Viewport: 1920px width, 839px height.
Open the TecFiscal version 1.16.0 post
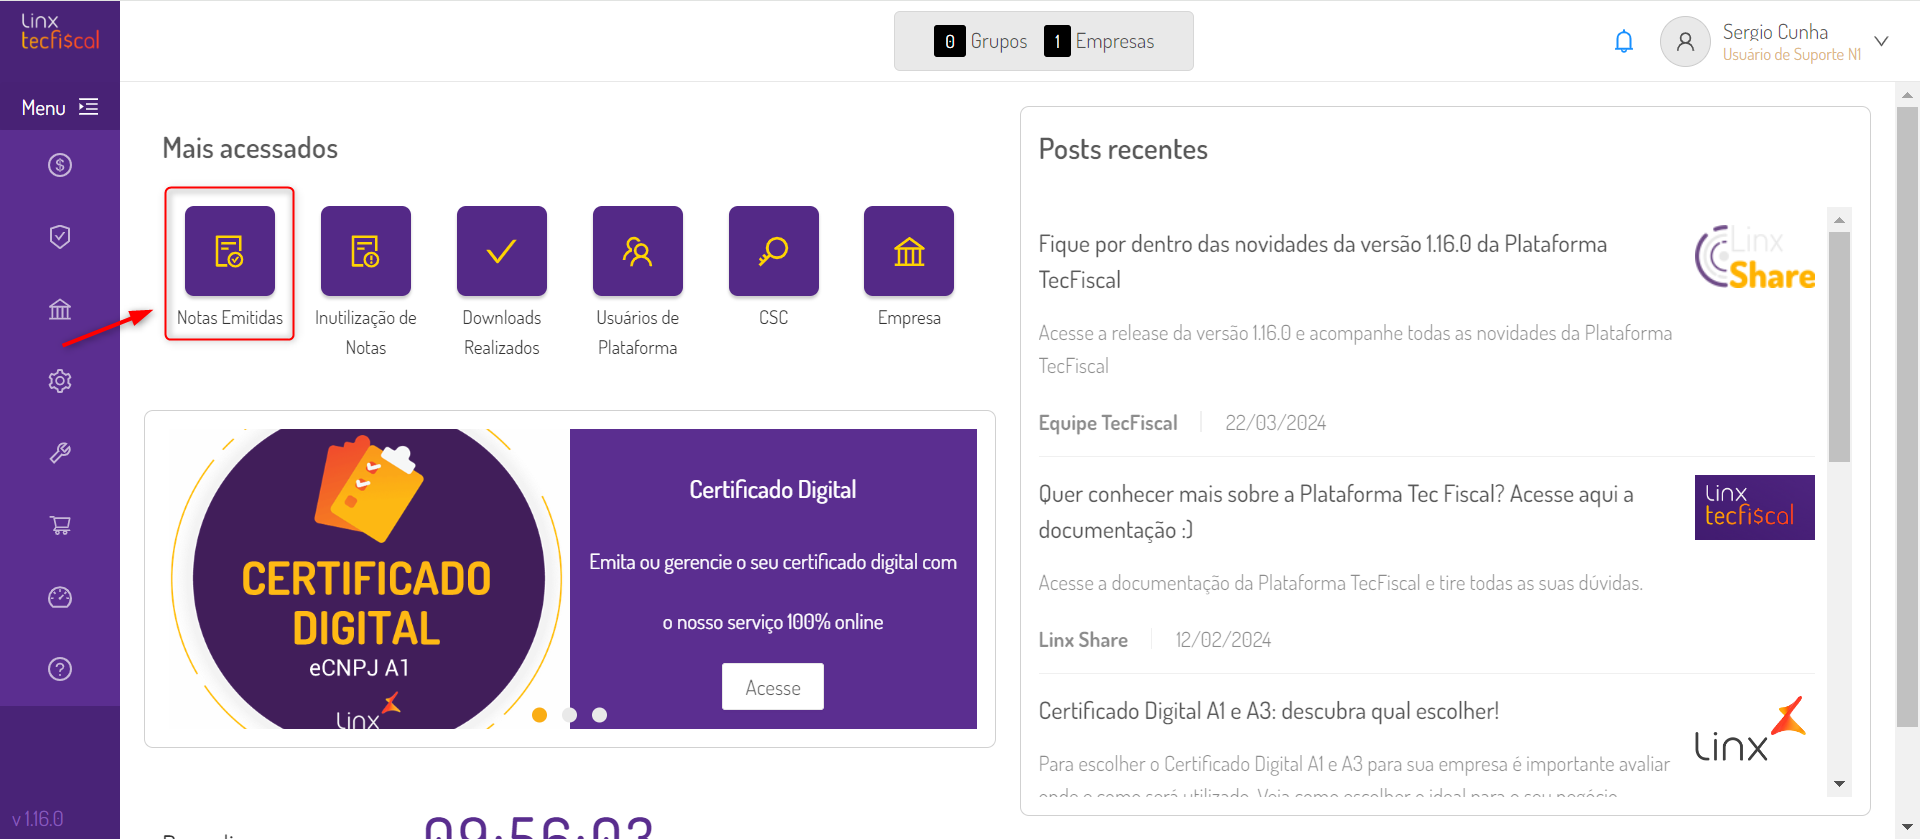[x=1322, y=261]
